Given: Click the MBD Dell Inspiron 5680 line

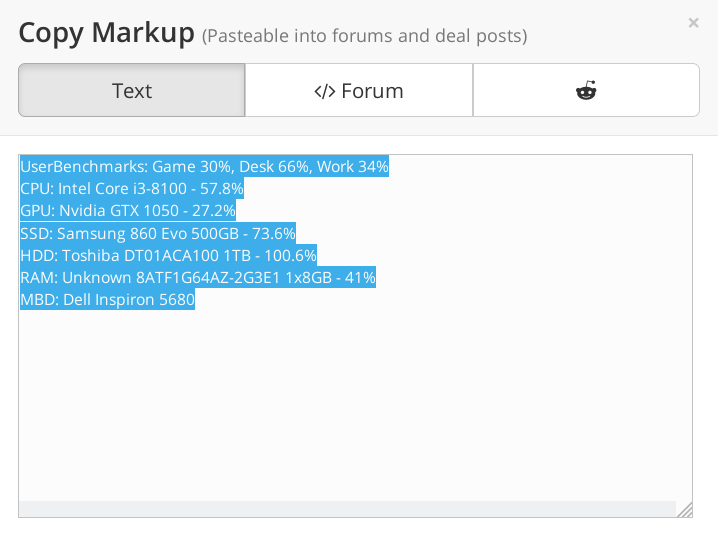Looking at the screenshot, I should pos(108,299).
